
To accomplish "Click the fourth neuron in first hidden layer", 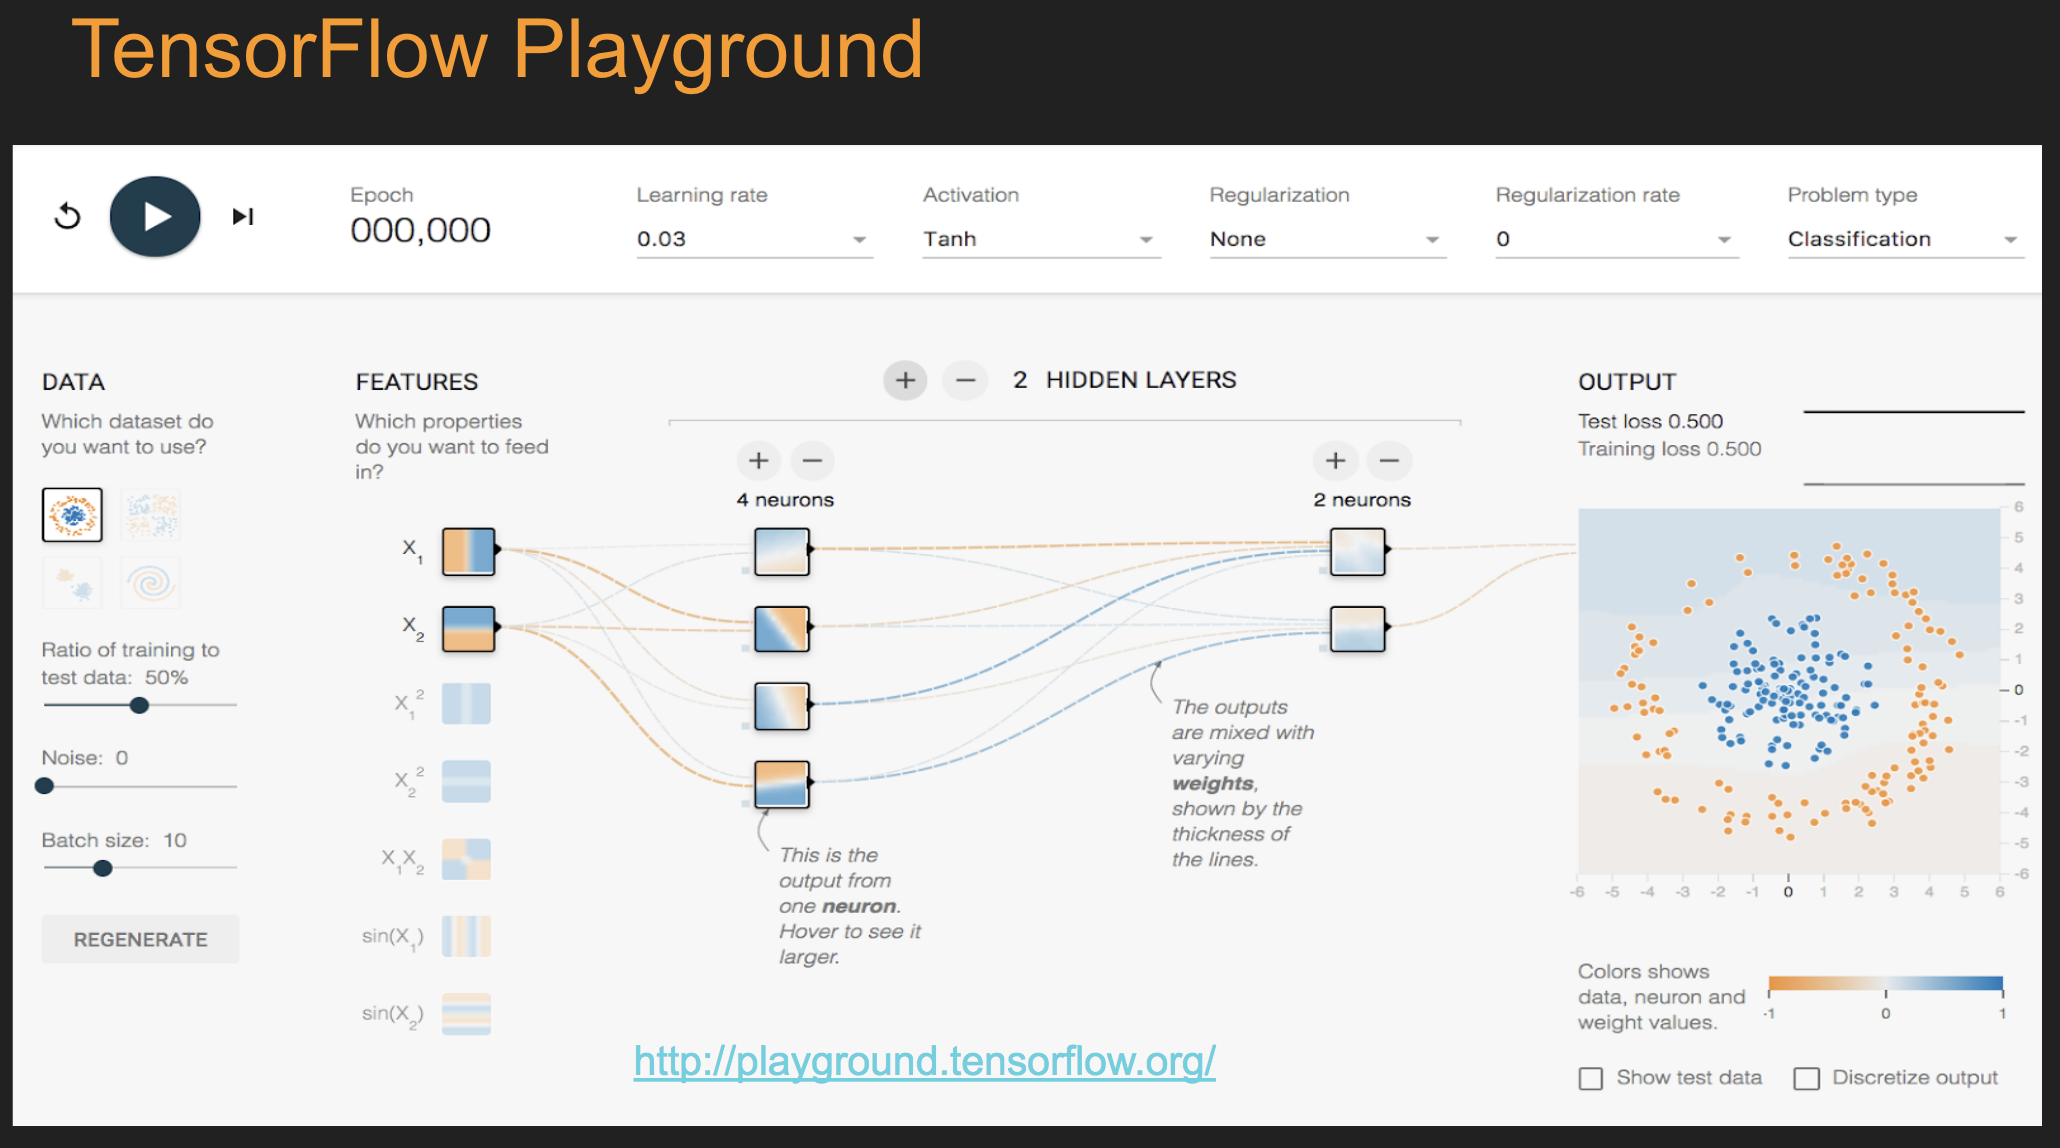I will [x=781, y=784].
